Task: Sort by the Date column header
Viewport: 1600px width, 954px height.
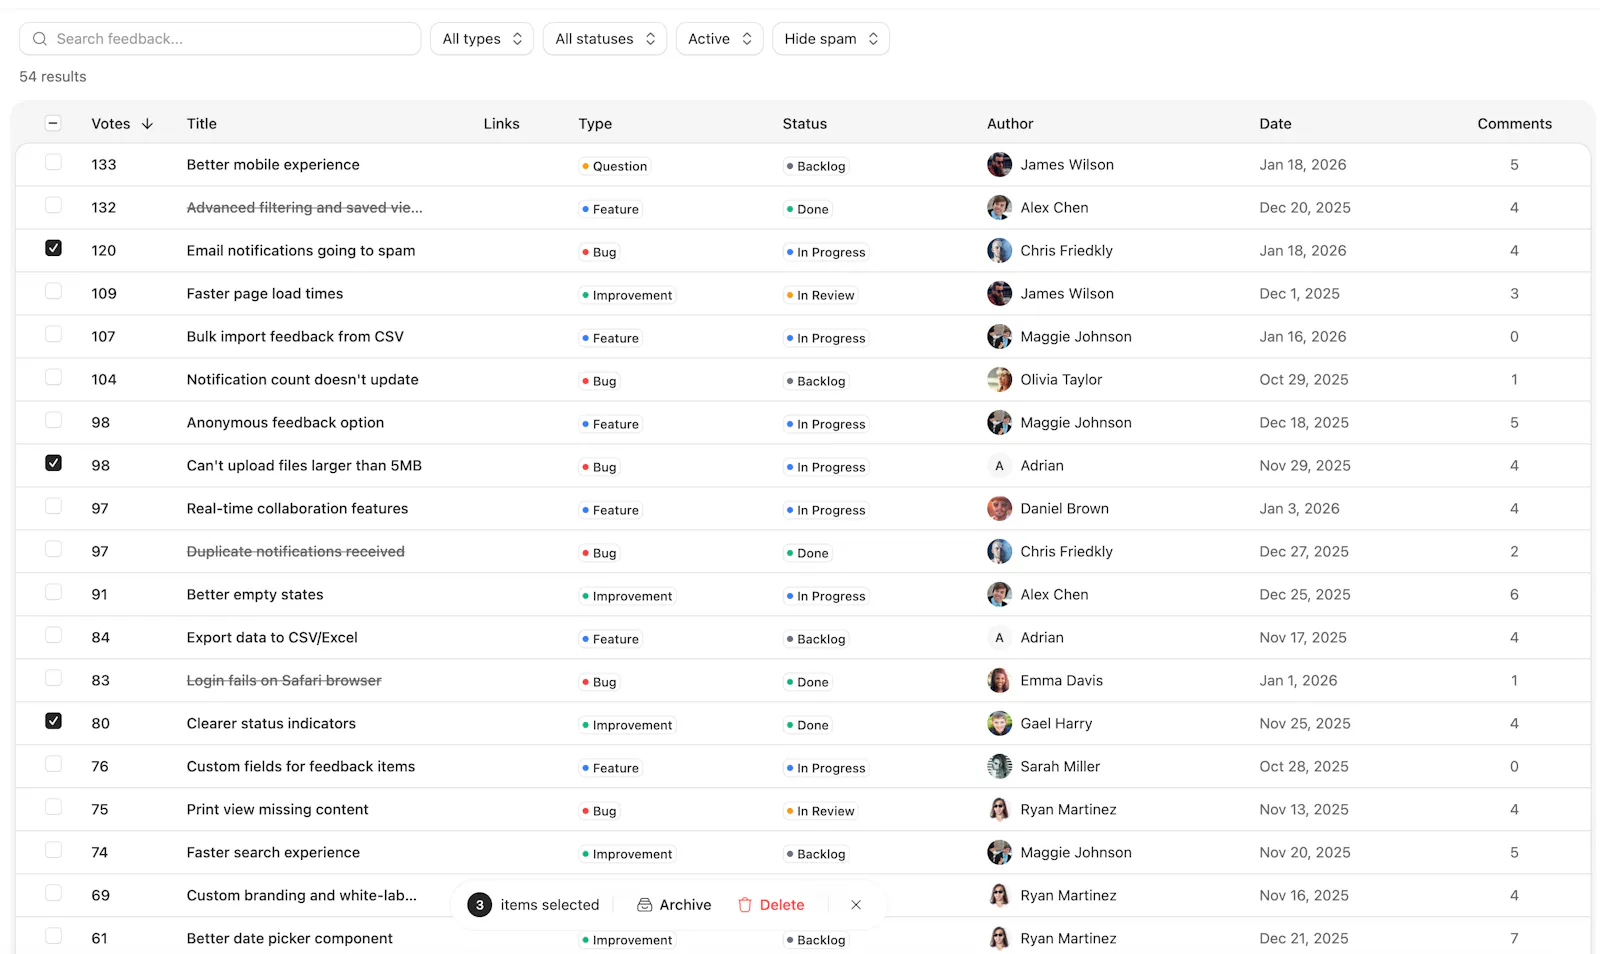Action: coord(1275,124)
